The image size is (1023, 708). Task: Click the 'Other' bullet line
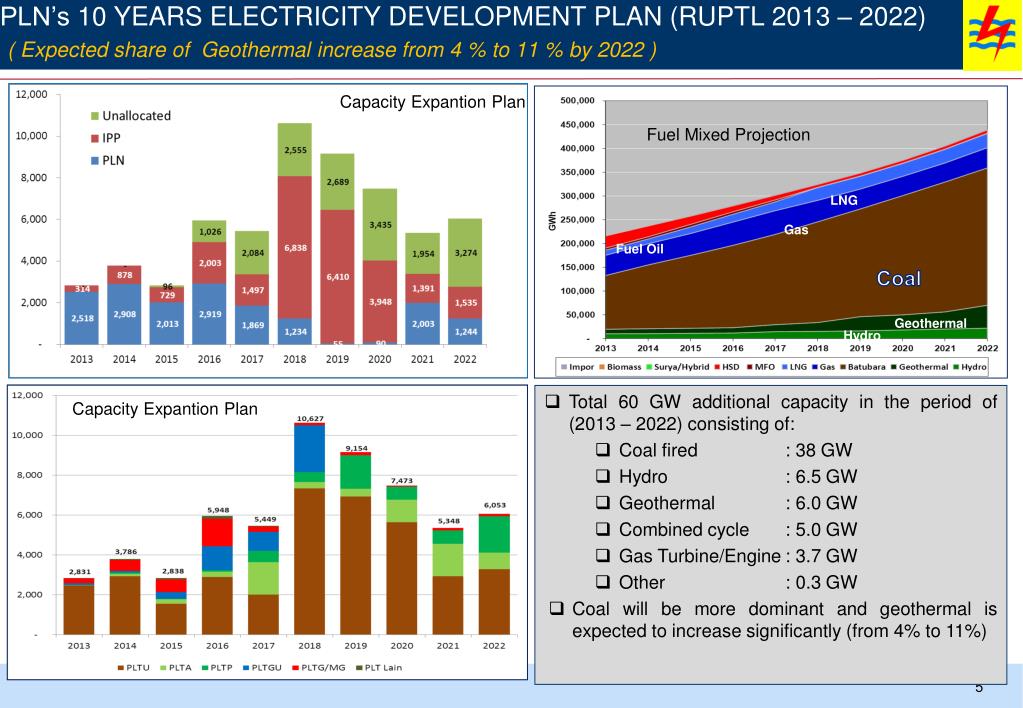[726, 582]
